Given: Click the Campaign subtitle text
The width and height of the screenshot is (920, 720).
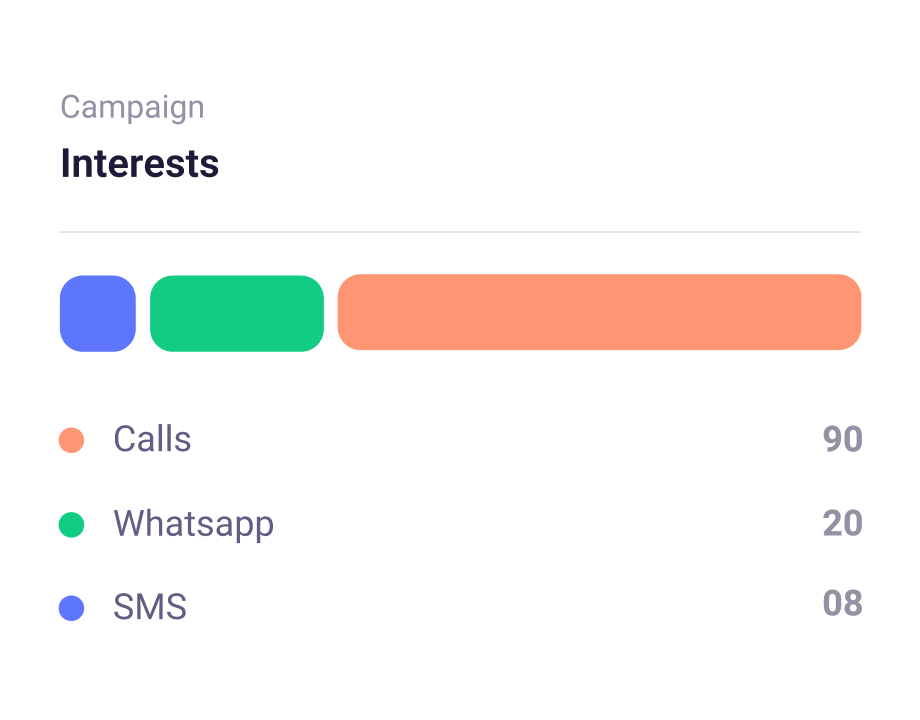Looking at the screenshot, I should [132, 107].
